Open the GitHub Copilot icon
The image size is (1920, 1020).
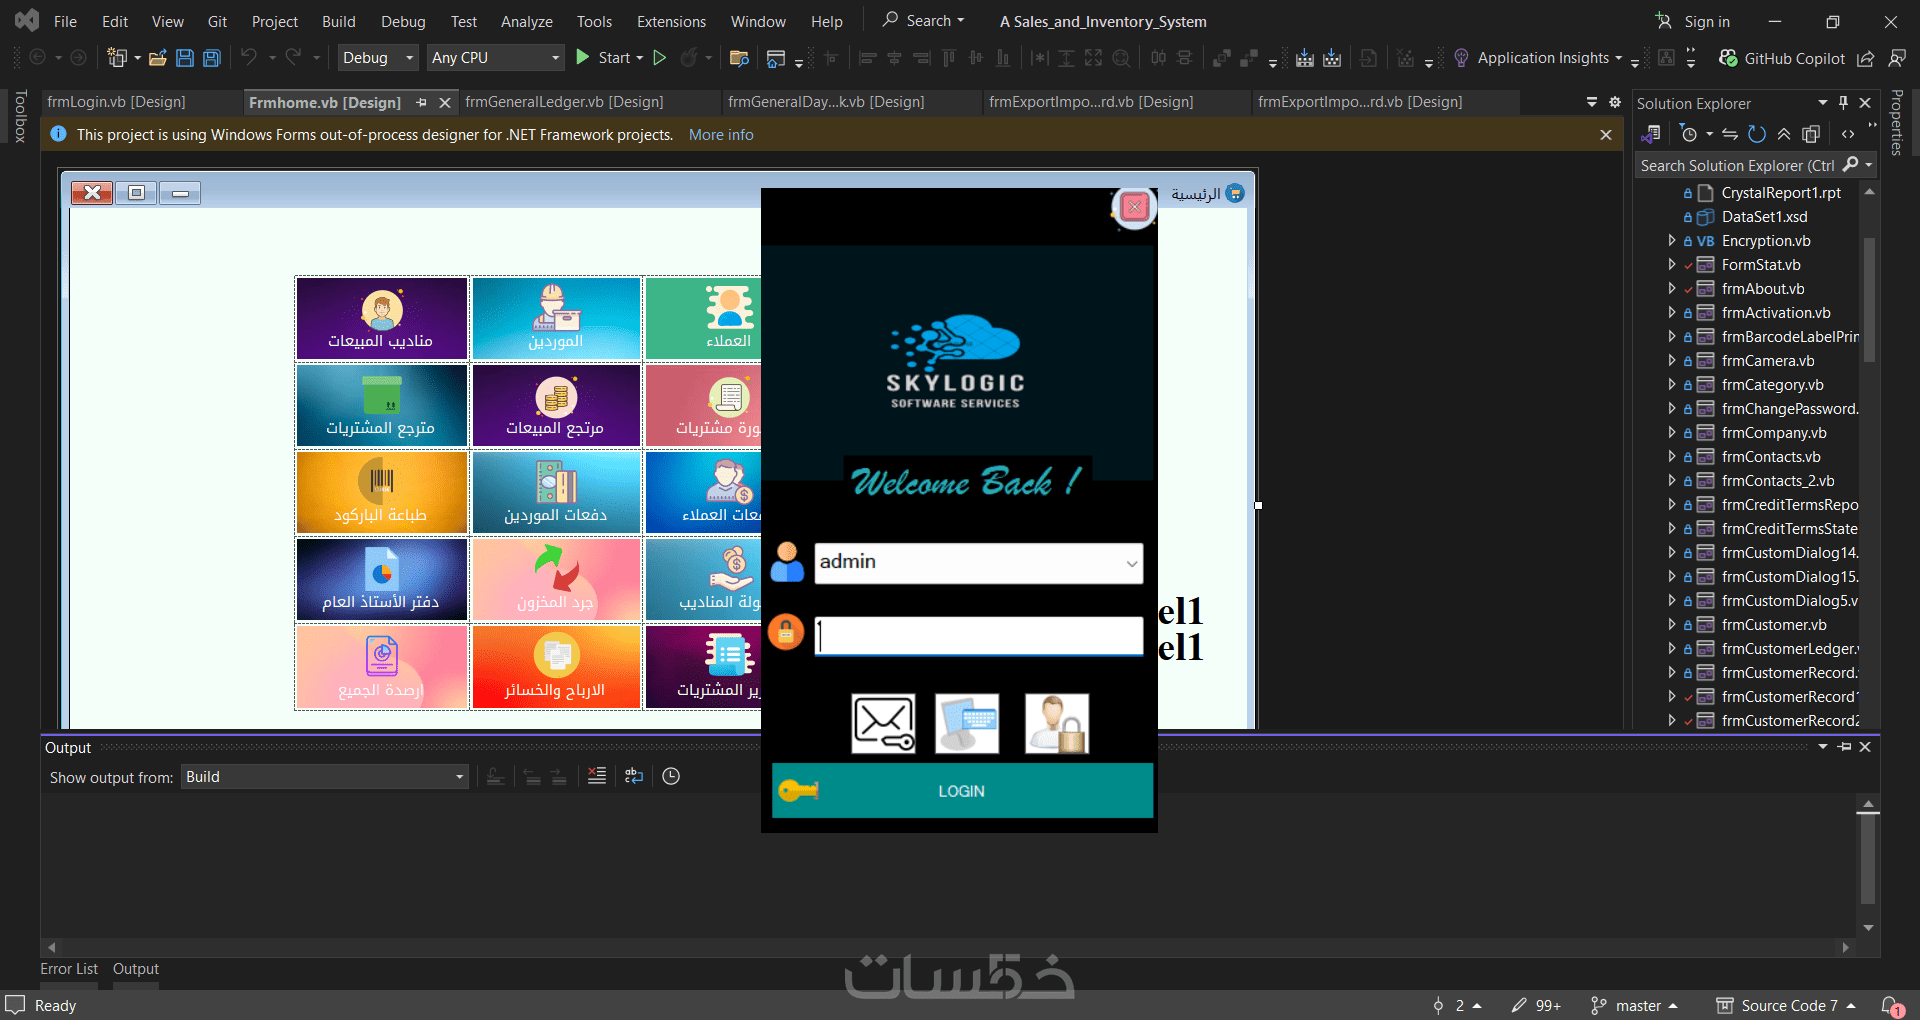coord(1727,58)
